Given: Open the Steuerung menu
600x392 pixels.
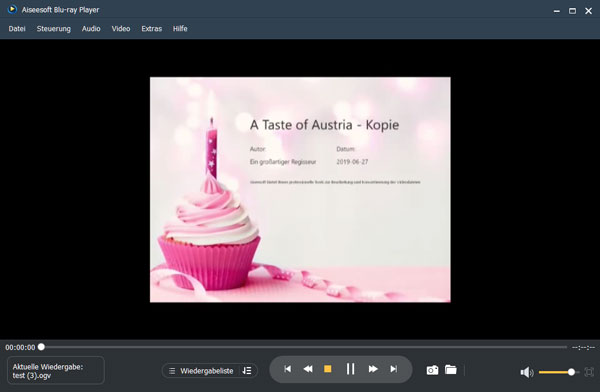Looking at the screenshot, I should (x=54, y=29).
